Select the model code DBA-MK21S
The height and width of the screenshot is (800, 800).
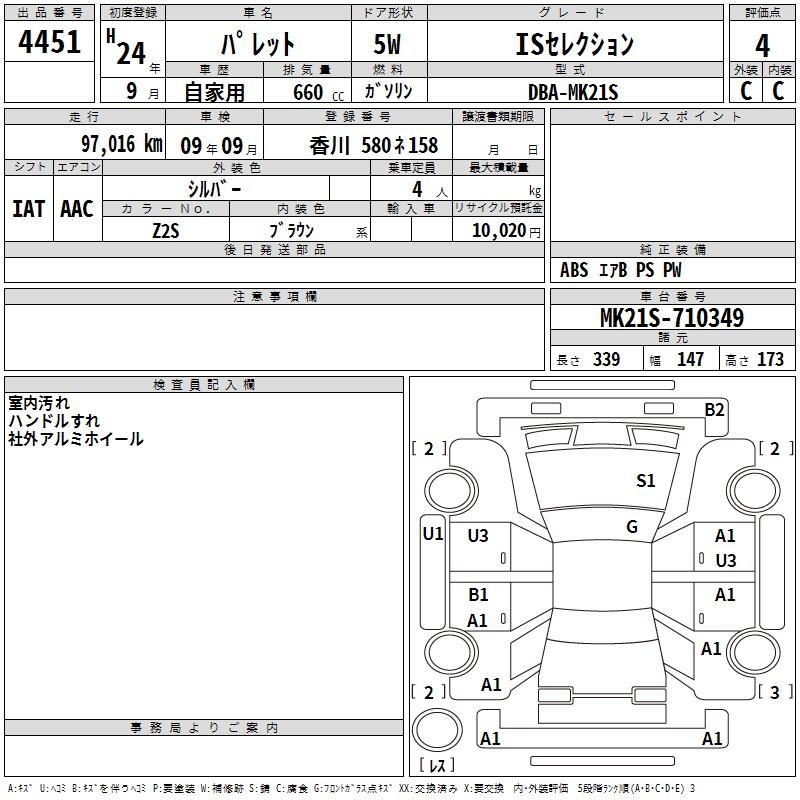tap(573, 92)
